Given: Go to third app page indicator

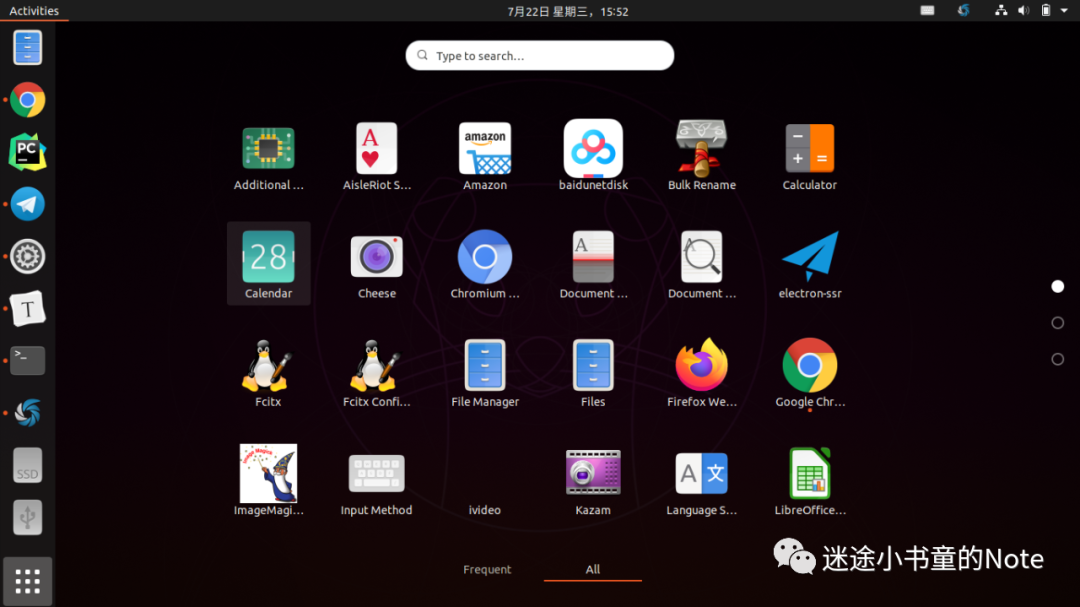Looking at the screenshot, I should click(x=1057, y=359).
